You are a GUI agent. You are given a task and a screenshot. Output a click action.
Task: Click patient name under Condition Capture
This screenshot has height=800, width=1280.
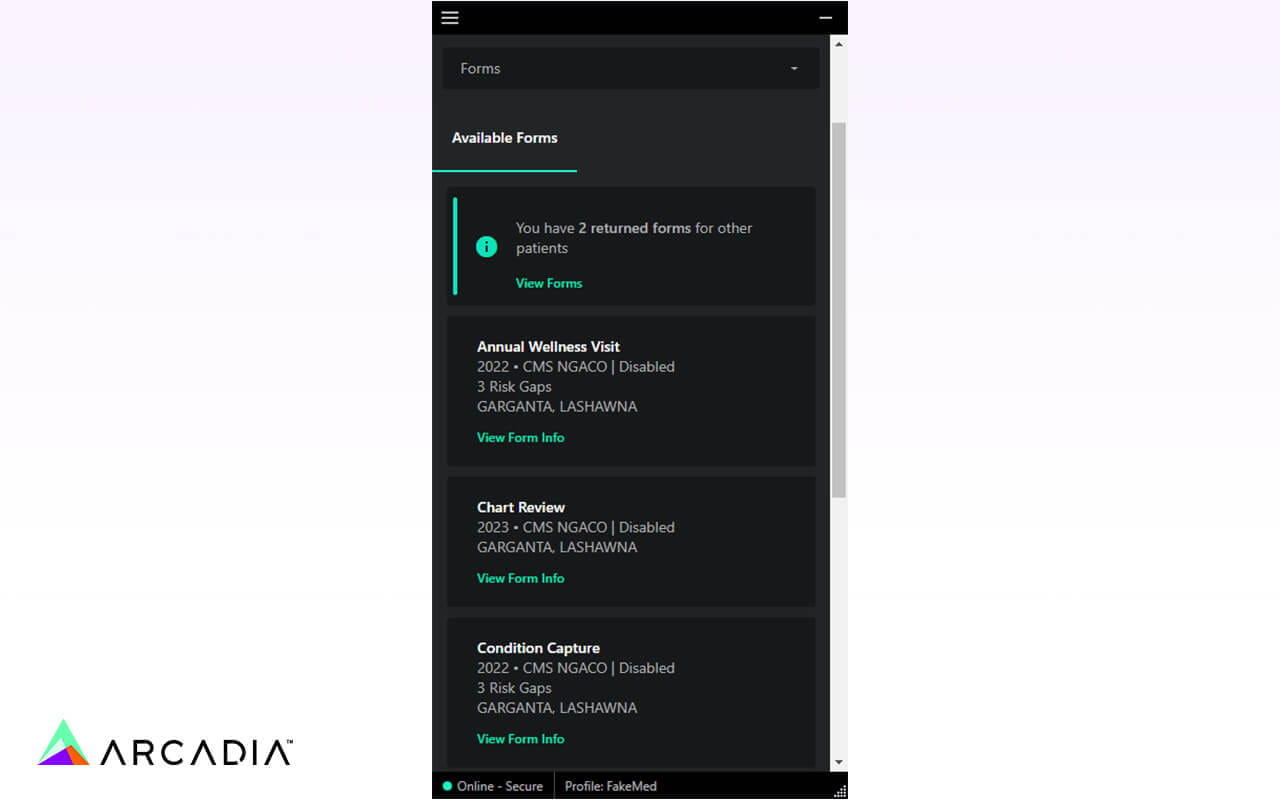(x=557, y=708)
